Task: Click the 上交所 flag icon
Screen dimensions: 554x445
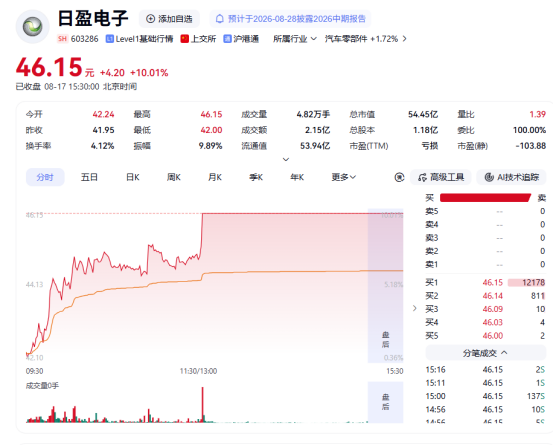Action: (x=184, y=39)
